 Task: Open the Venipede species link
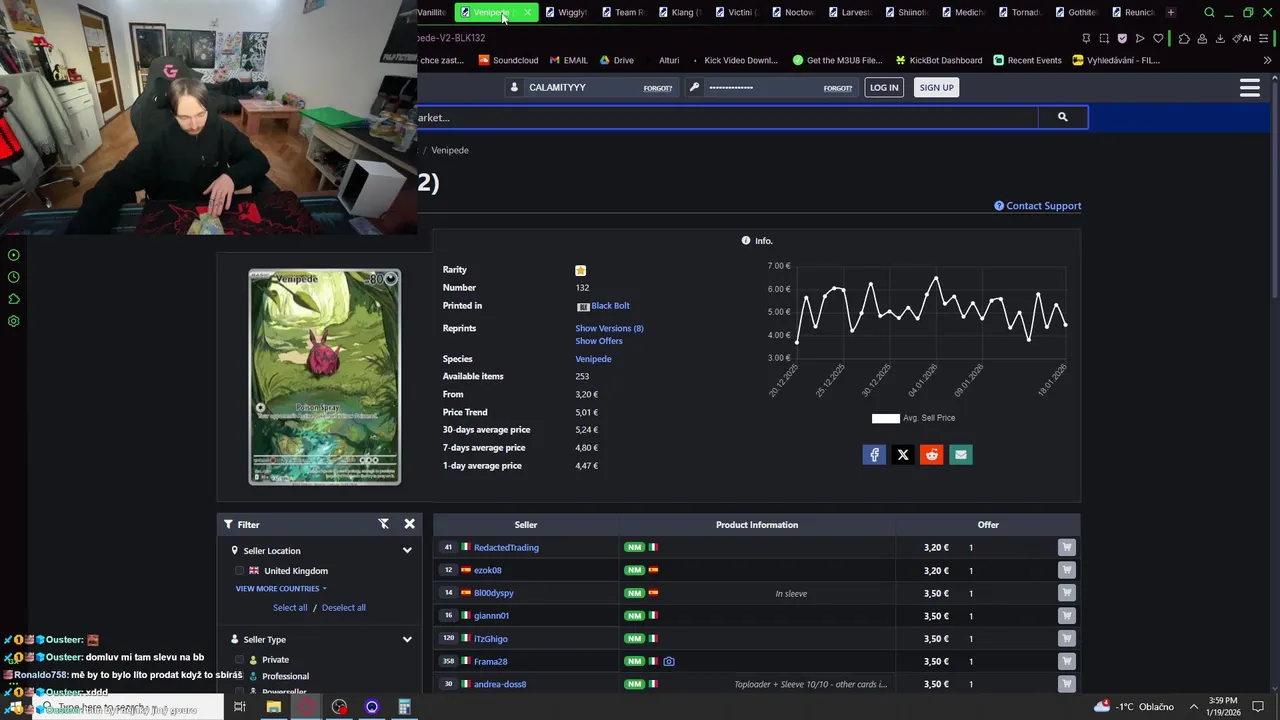(x=593, y=359)
